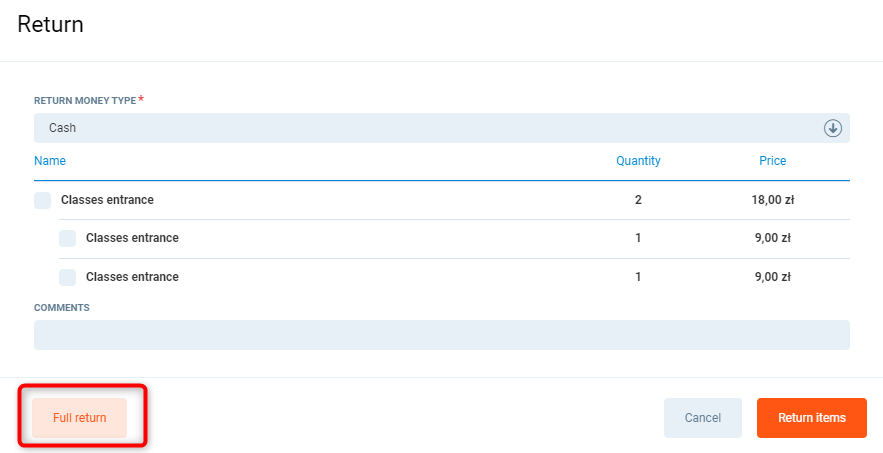The image size is (883, 453).
Task: Check the first child Classes entrance checkbox
Action: [67, 238]
